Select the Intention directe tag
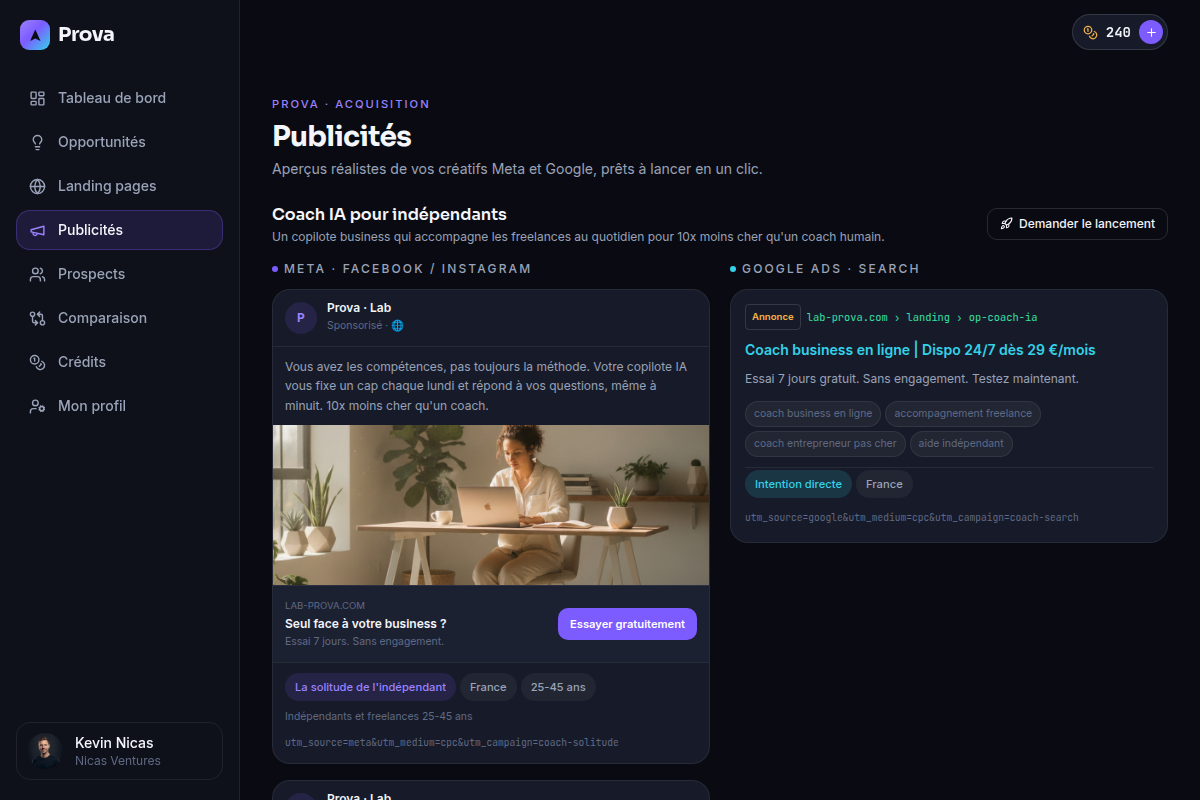1200x800 pixels. pos(798,484)
